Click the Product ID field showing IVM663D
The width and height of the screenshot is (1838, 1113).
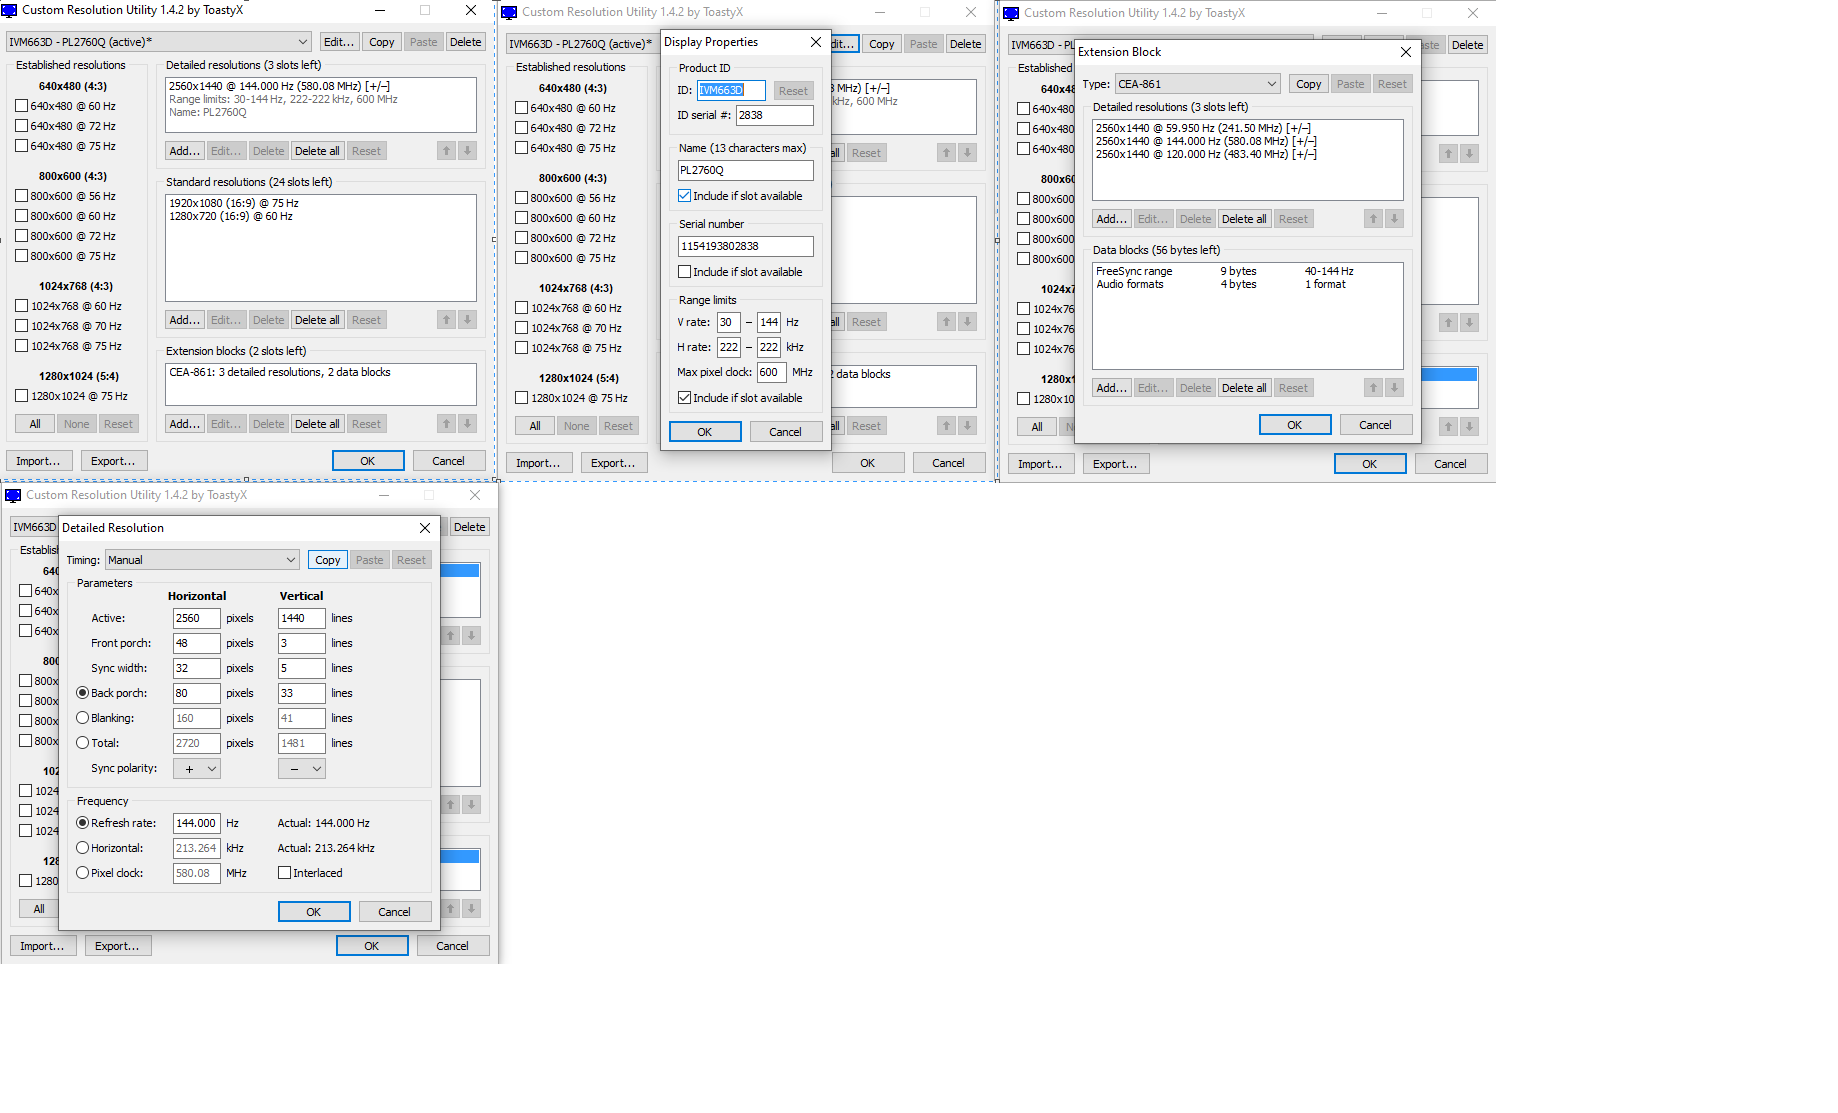pyautogui.click(x=731, y=90)
